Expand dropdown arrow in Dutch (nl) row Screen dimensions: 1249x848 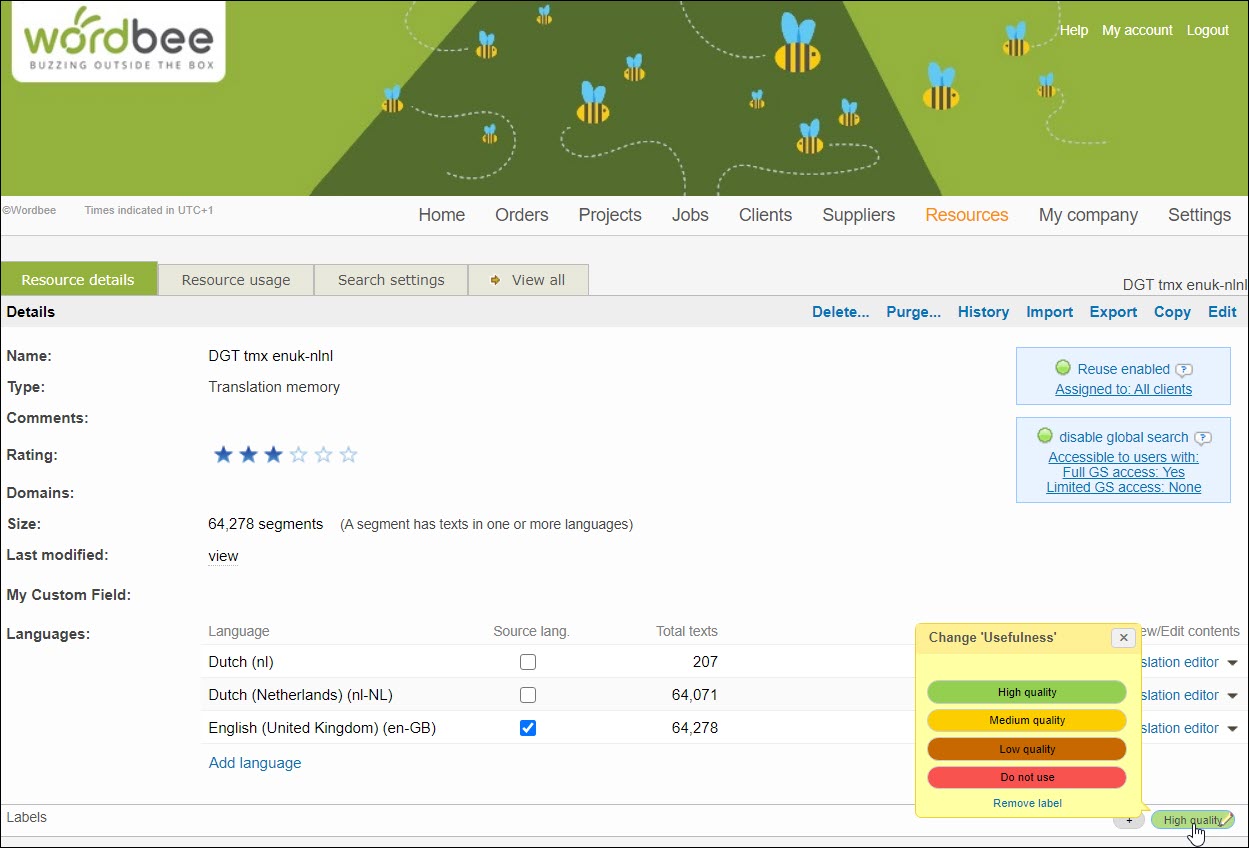pyautogui.click(x=1232, y=663)
